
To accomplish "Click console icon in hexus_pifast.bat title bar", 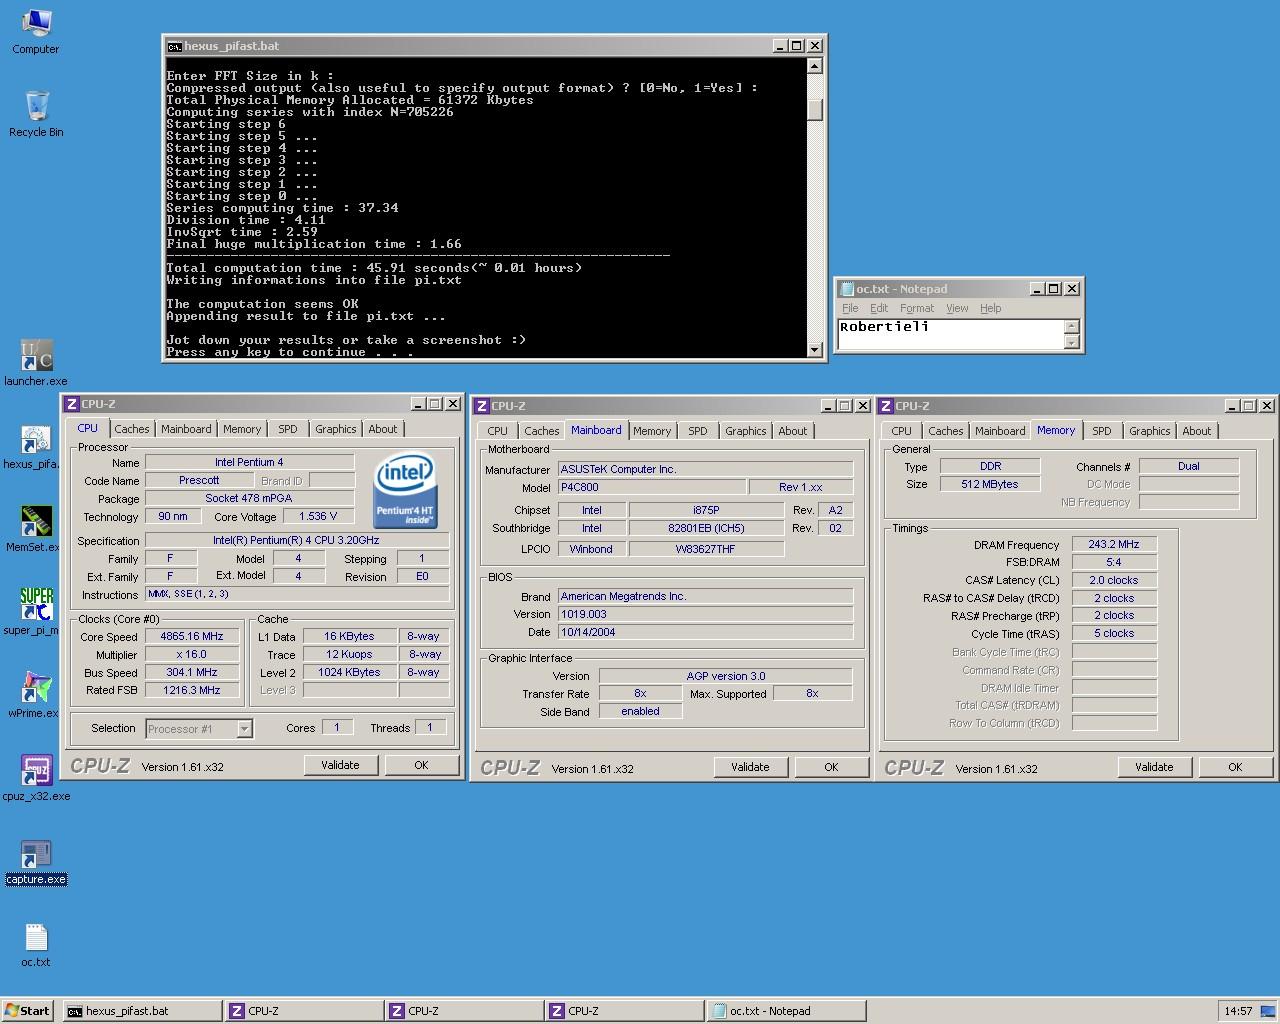I will (174, 46).
